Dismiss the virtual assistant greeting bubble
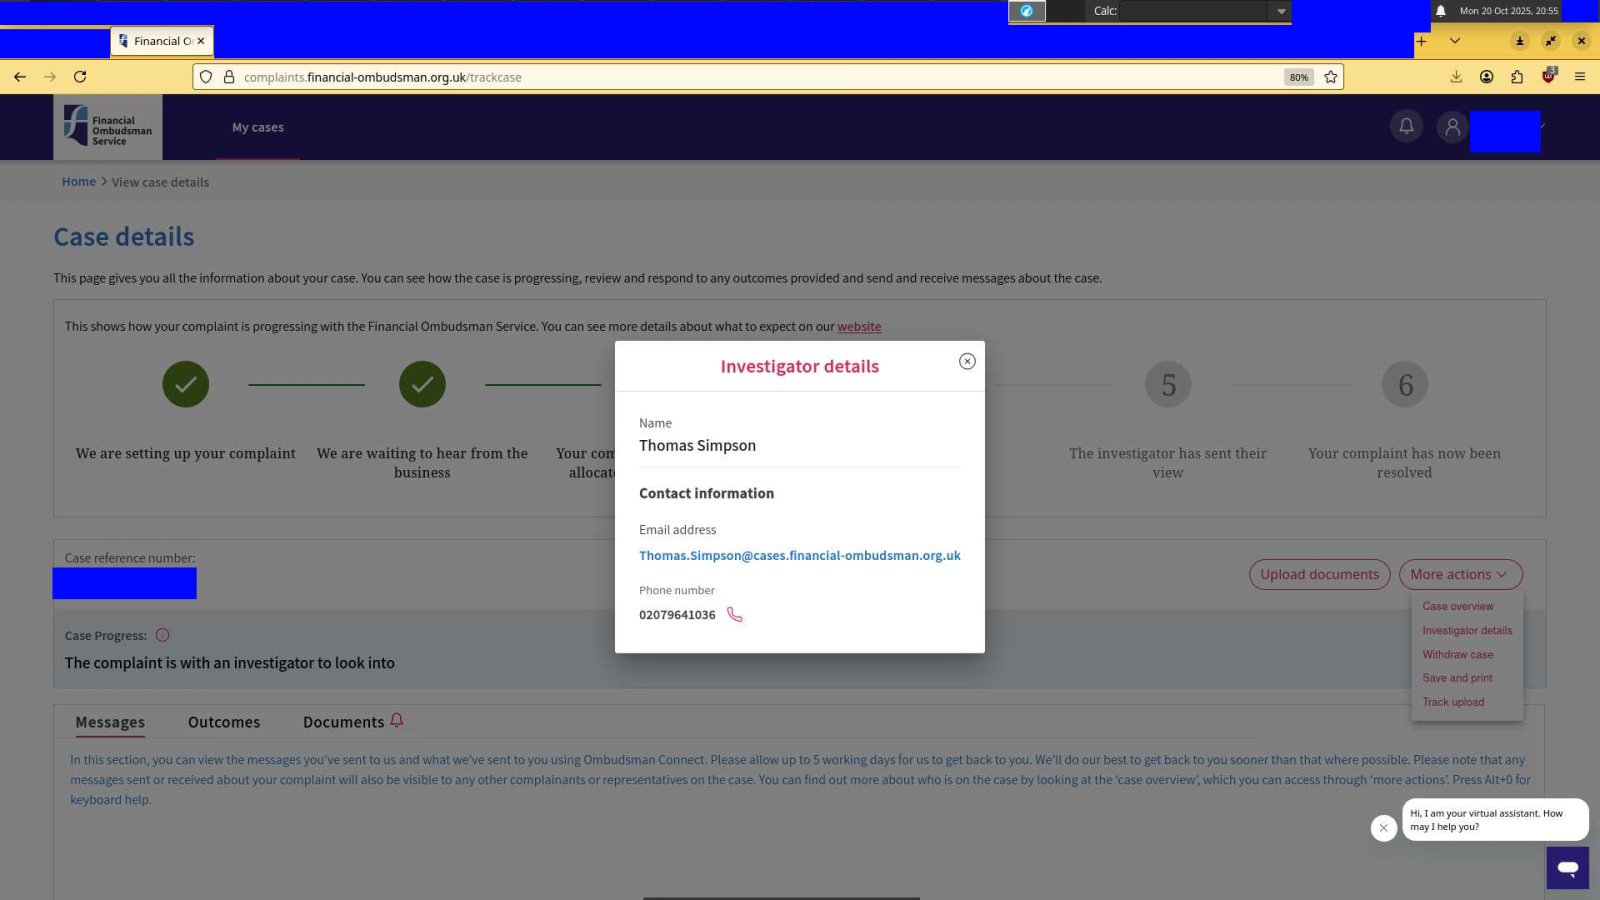The height and width of the screenshot is (900, 1600). (1383, 828)
